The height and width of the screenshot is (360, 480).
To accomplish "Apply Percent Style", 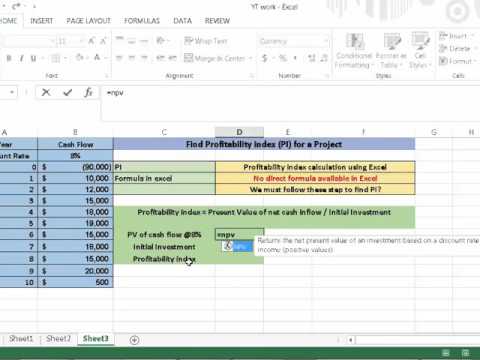I will tap(283, 58).
